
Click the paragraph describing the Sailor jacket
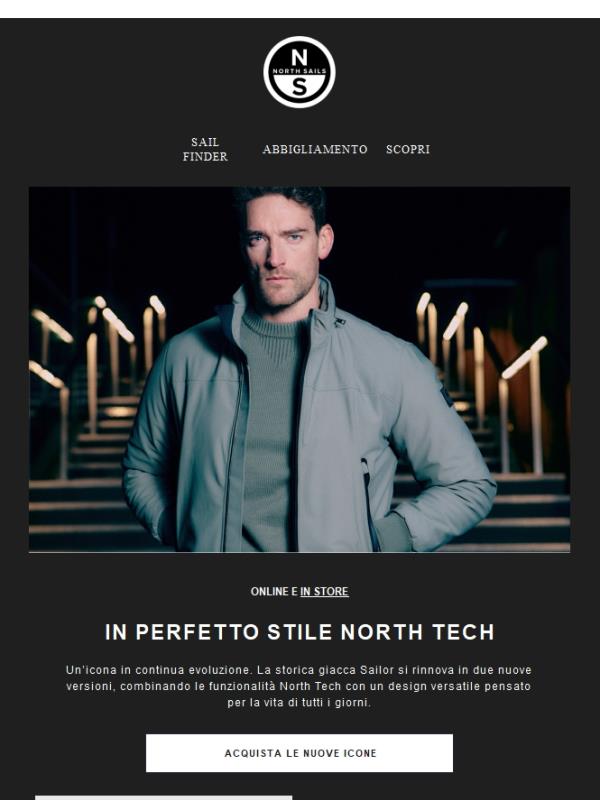(299, 686)
